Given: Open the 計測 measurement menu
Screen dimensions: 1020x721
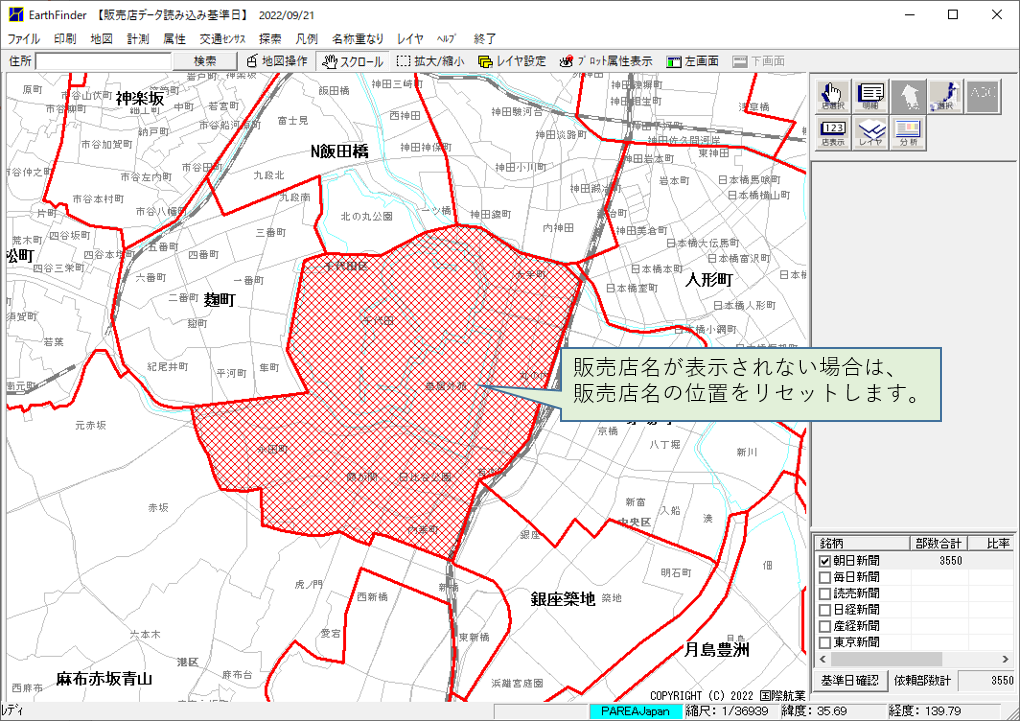Looking at the screenshot, I should pyautogui.click(x=138, y=39).
